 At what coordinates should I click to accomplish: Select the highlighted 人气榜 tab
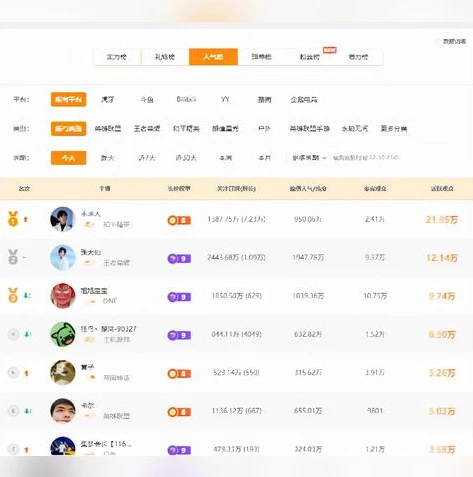point(213,57)
